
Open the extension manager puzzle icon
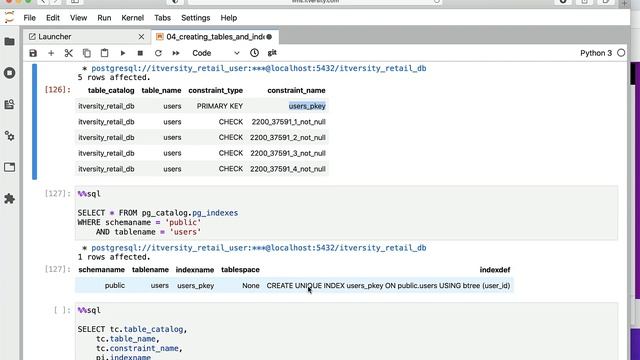point(9,199)
